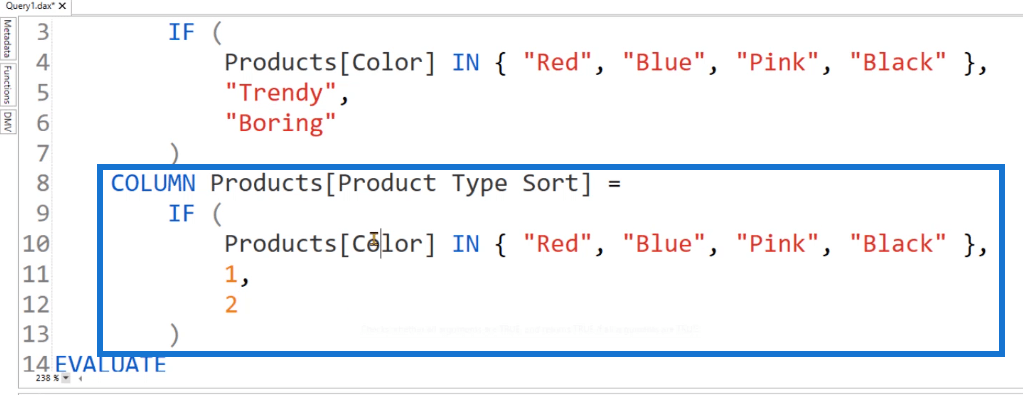Click line number 7 in the gutter

pyautogui.click(x=42, y=153)
